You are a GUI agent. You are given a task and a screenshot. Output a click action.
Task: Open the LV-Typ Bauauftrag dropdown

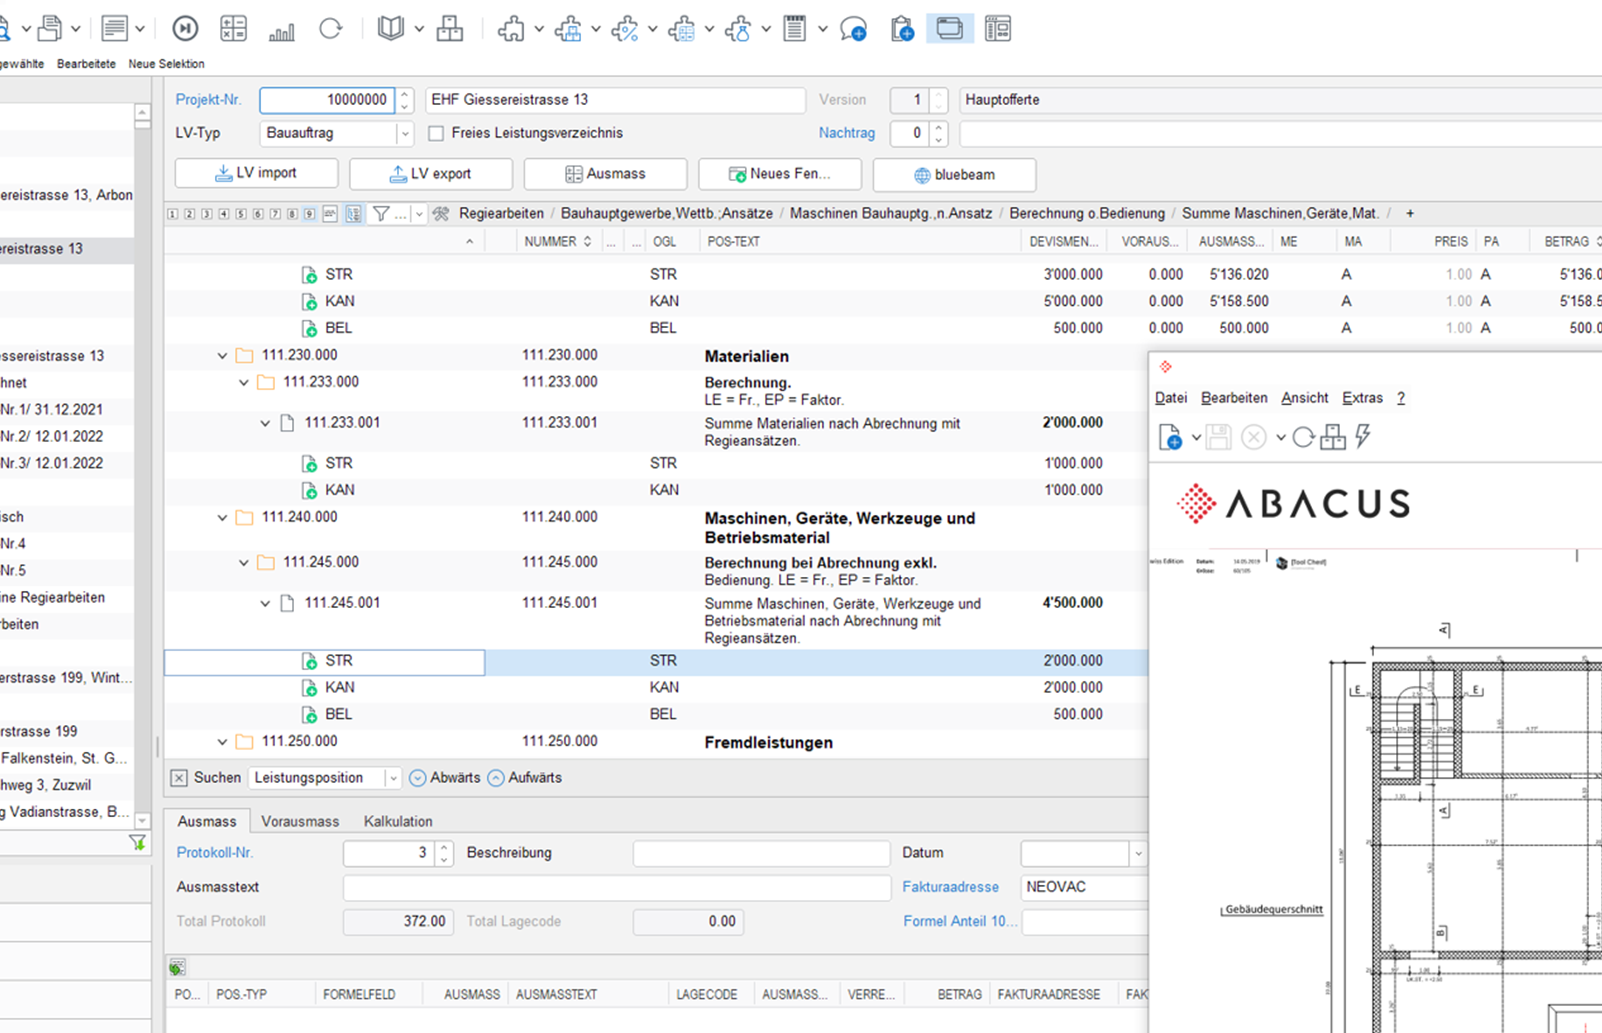tap(404, 133)
